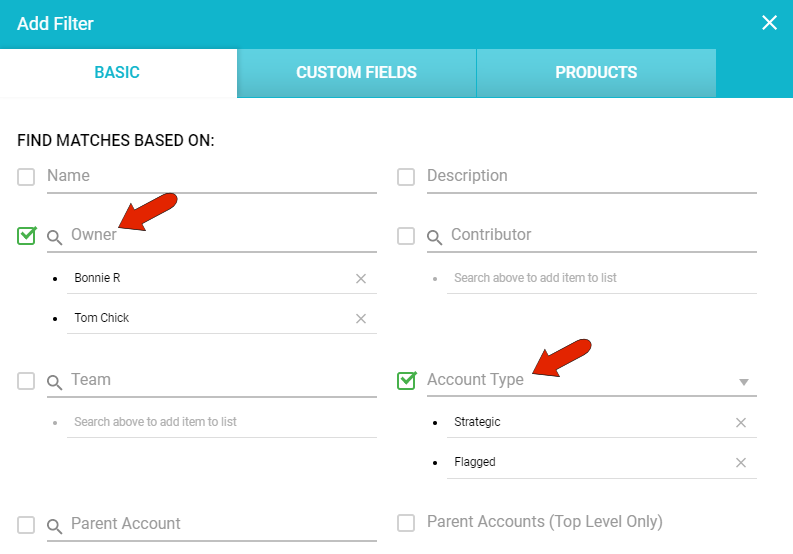The width and height of the screenshot is (793, 554).
Task: Uncheck the Owner filter checkbox
Action: click(x=26, y=236)
